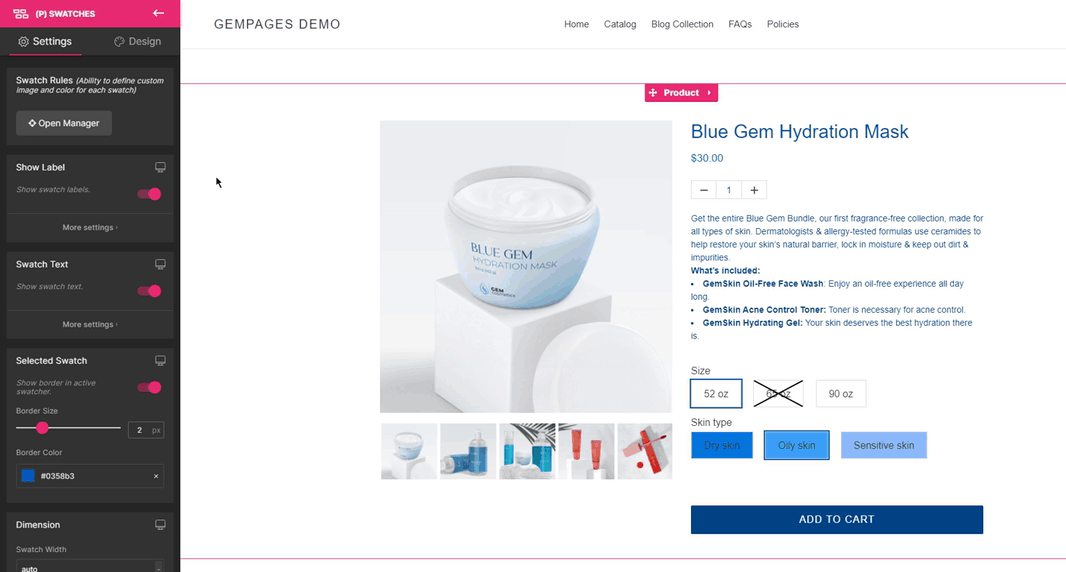Image resolution: width=1066 pixels, height=572 pixels.
Task: Click the ADD TO CART button
Action: click(x=837, y=520)
